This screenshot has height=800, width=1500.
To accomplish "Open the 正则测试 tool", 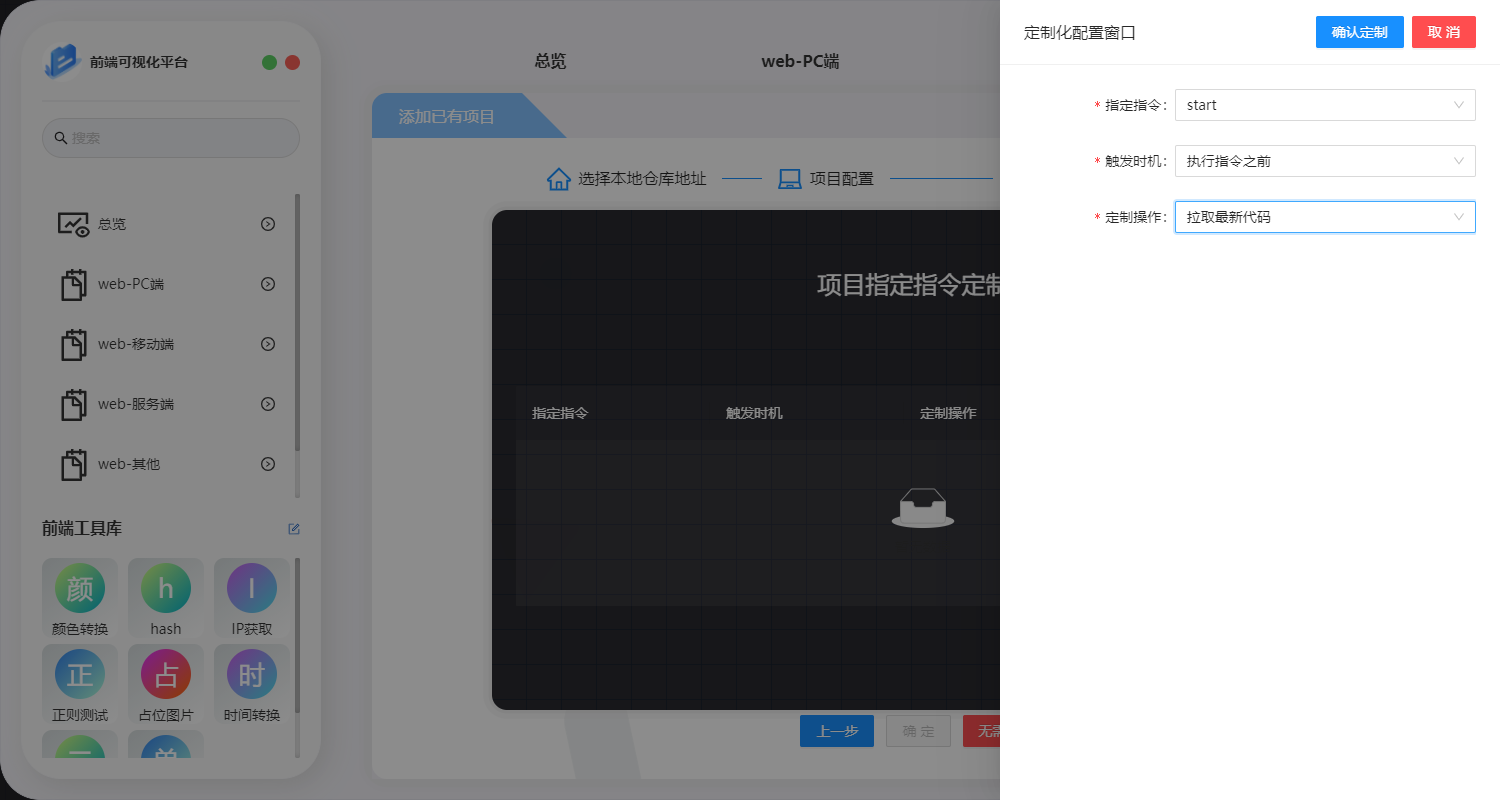I will (x=80, y=684).
